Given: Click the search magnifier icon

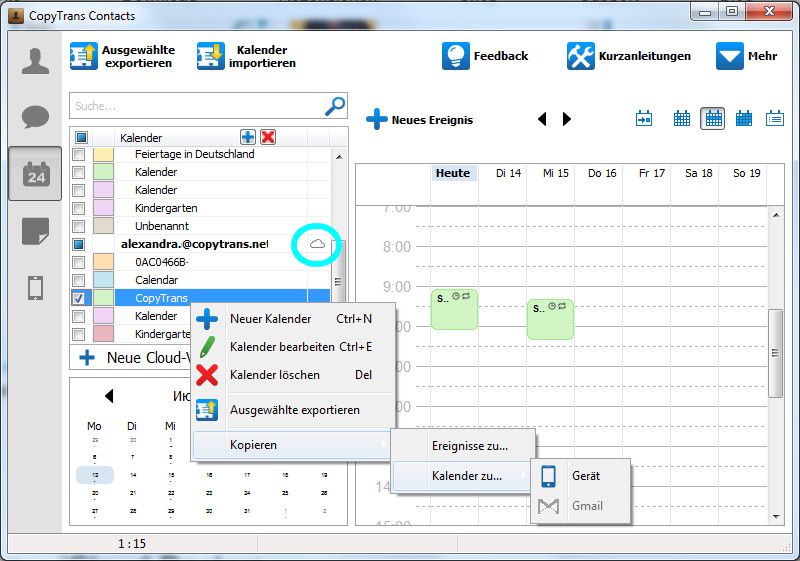Looking at the screenshot, I should [335, 106].
